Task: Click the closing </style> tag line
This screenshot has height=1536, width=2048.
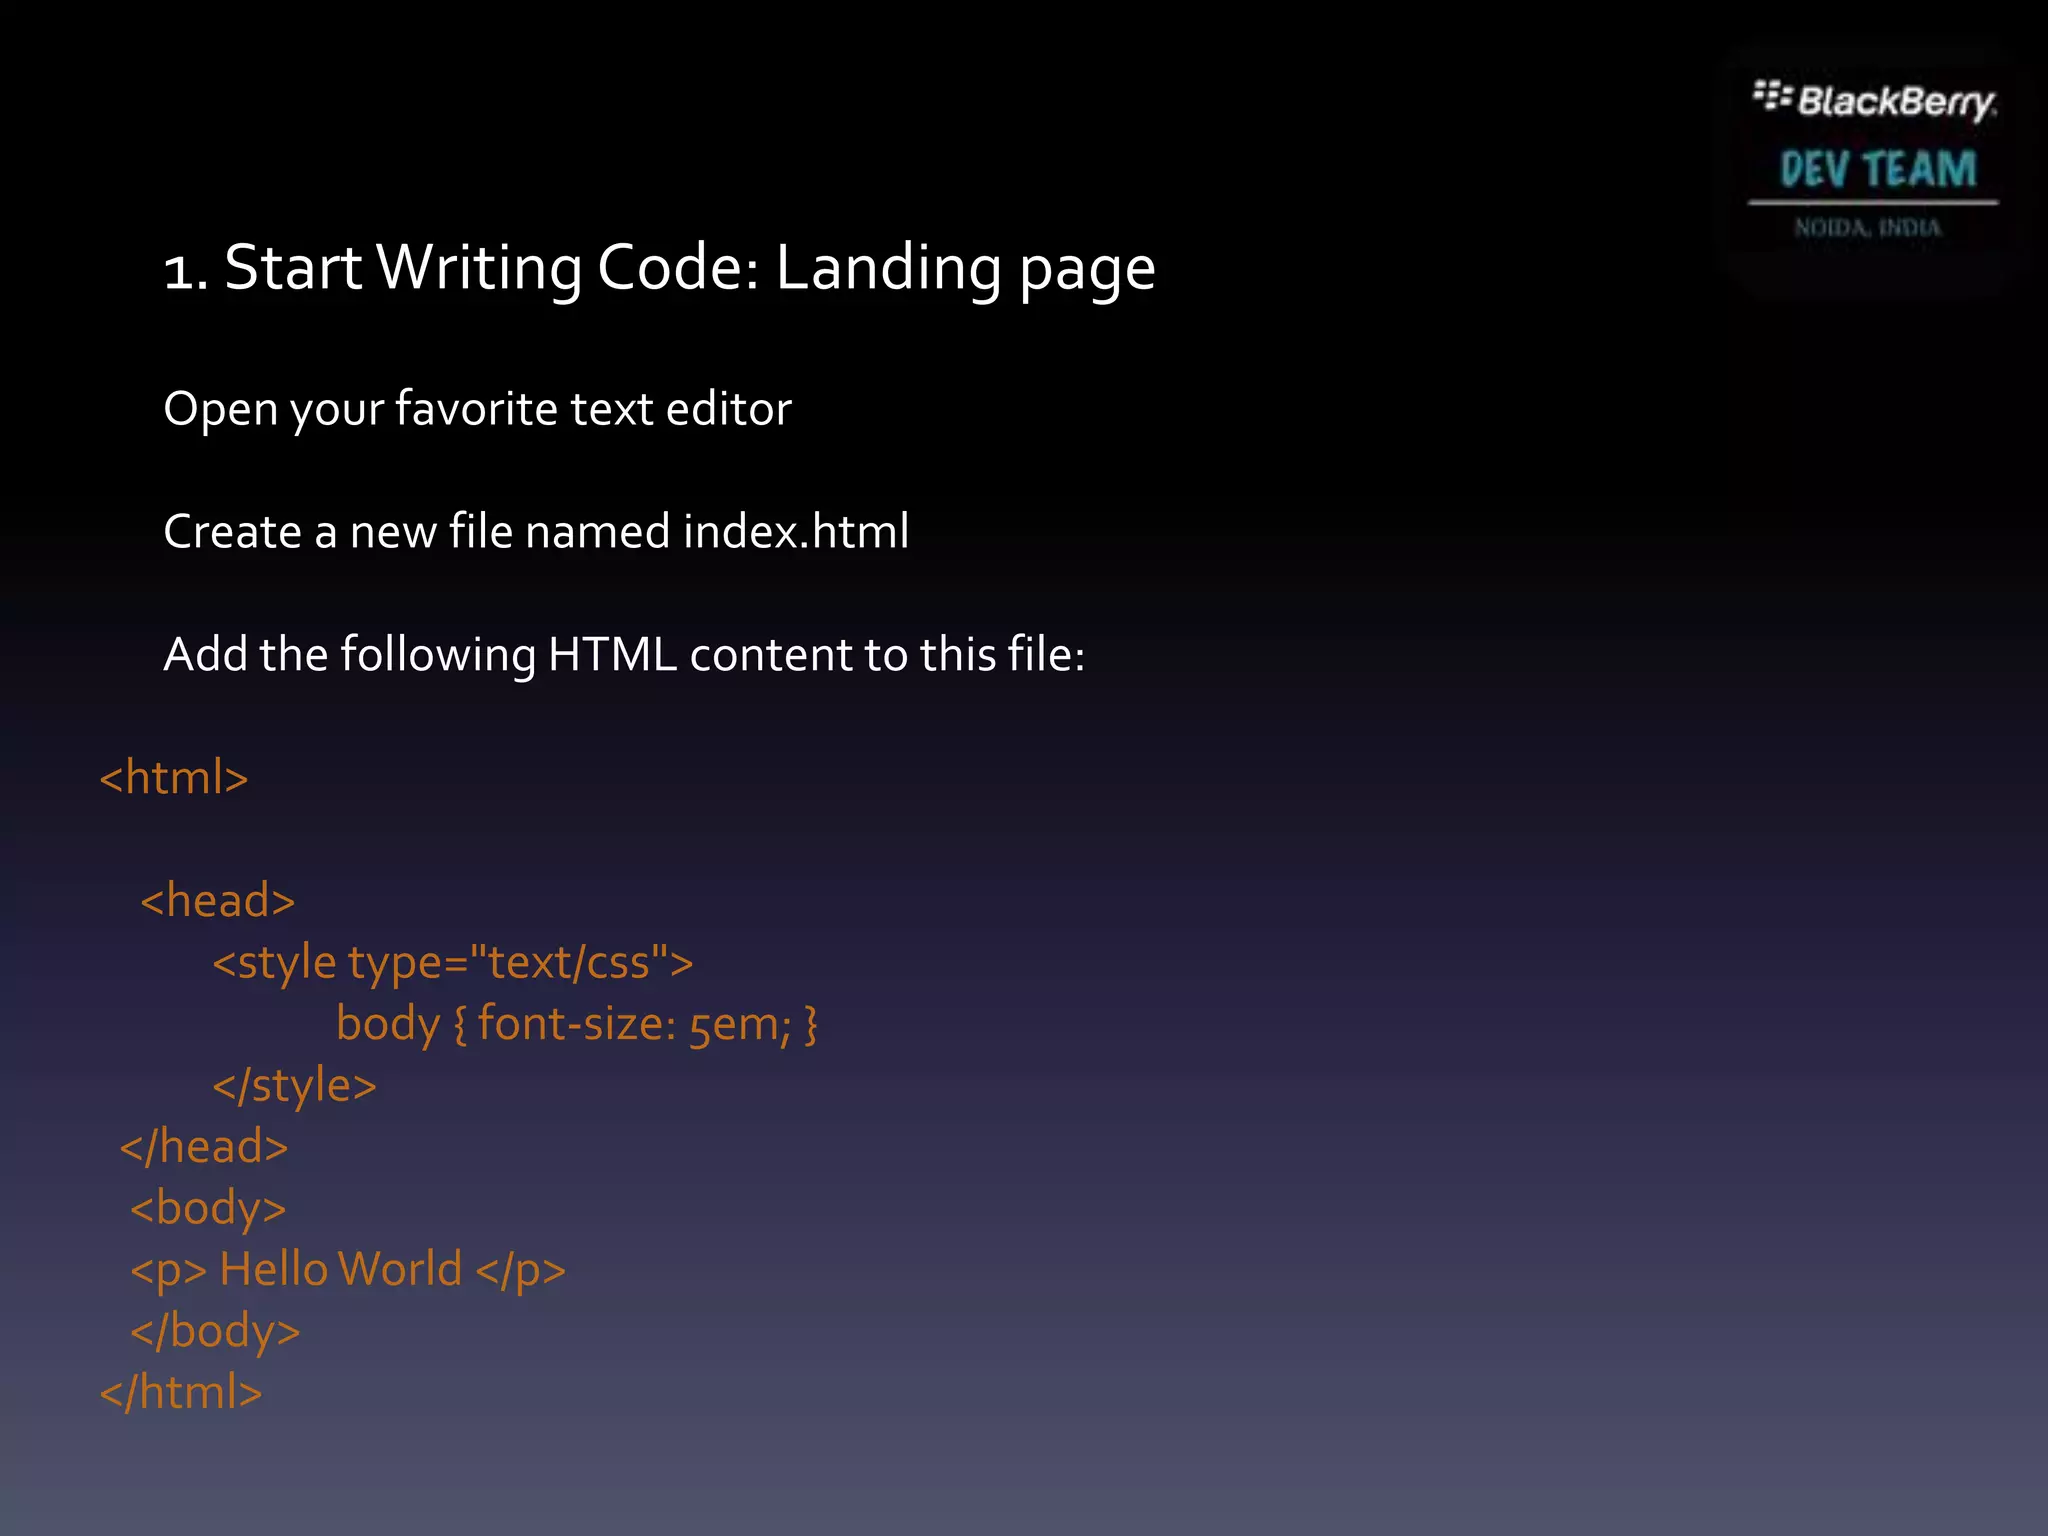Action: pyautogui.click(x=295, y=1086)
